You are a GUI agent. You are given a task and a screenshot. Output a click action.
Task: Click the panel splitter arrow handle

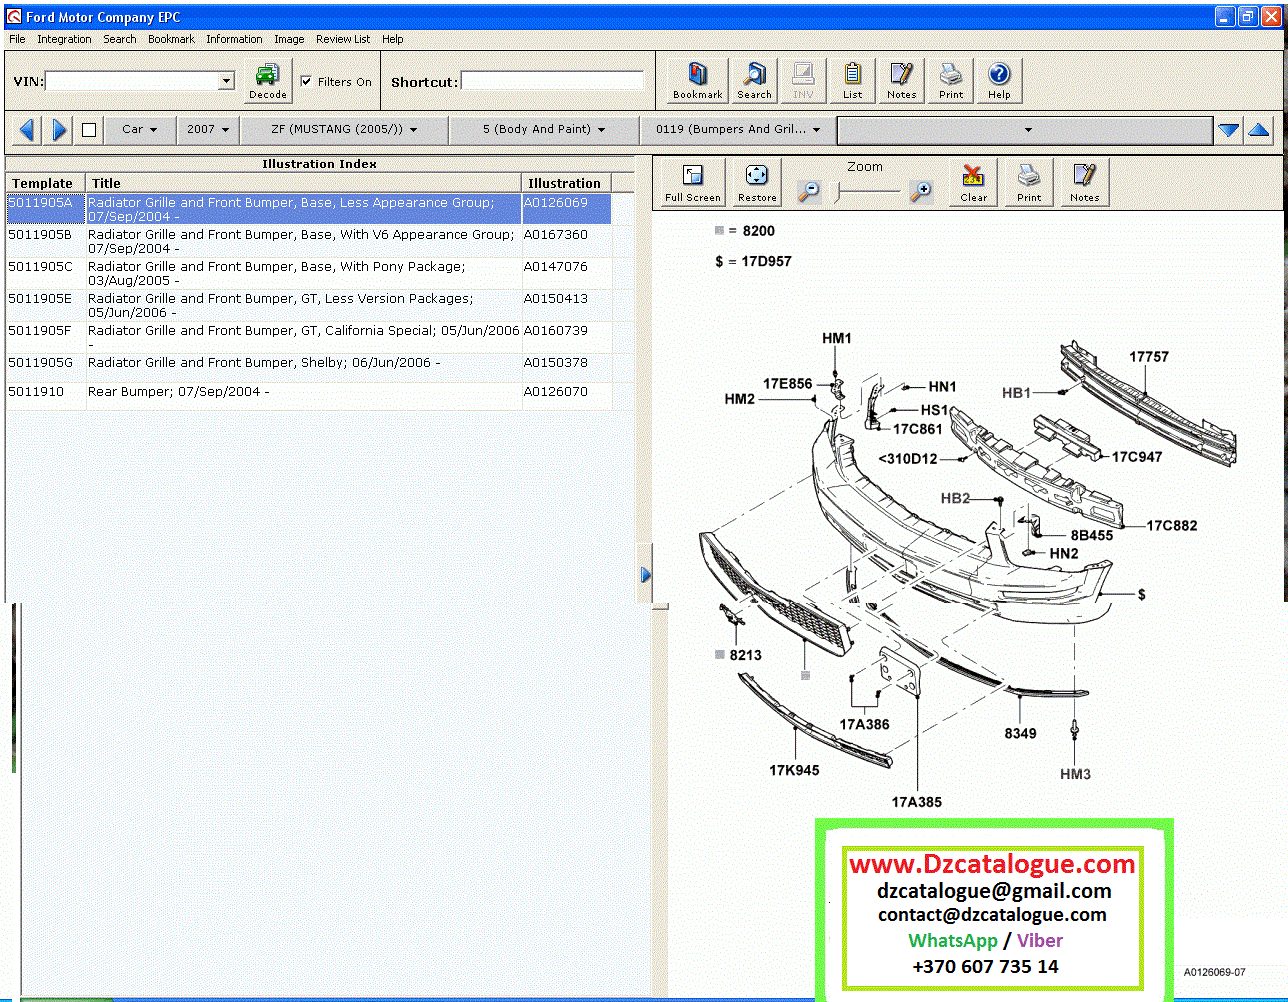click(645, 575)
